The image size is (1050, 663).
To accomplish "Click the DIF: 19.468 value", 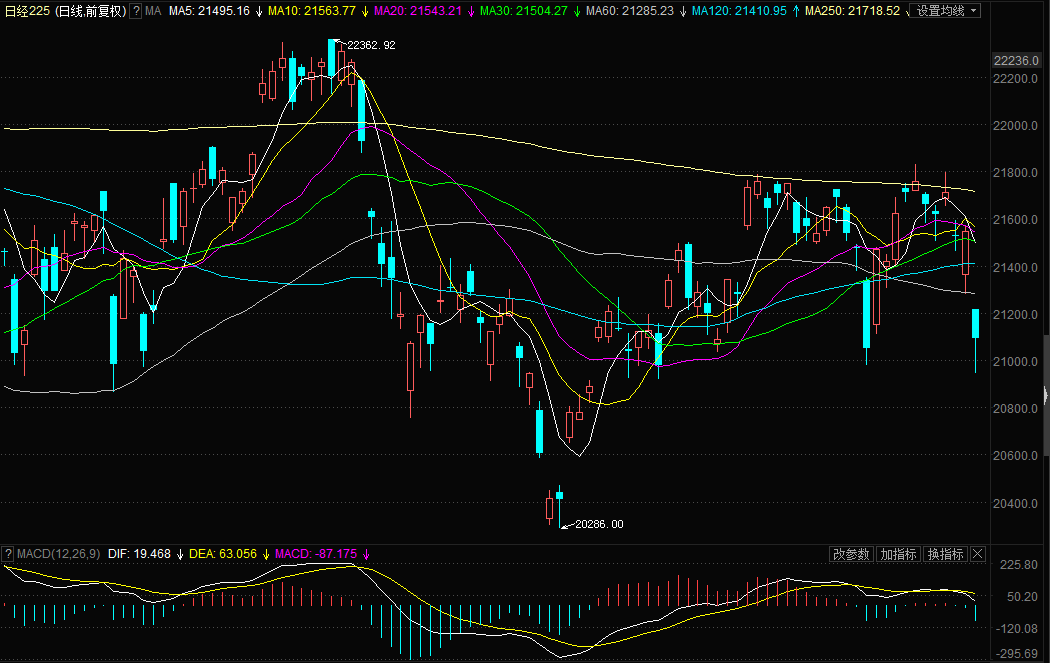I will (x=139, y=554).
